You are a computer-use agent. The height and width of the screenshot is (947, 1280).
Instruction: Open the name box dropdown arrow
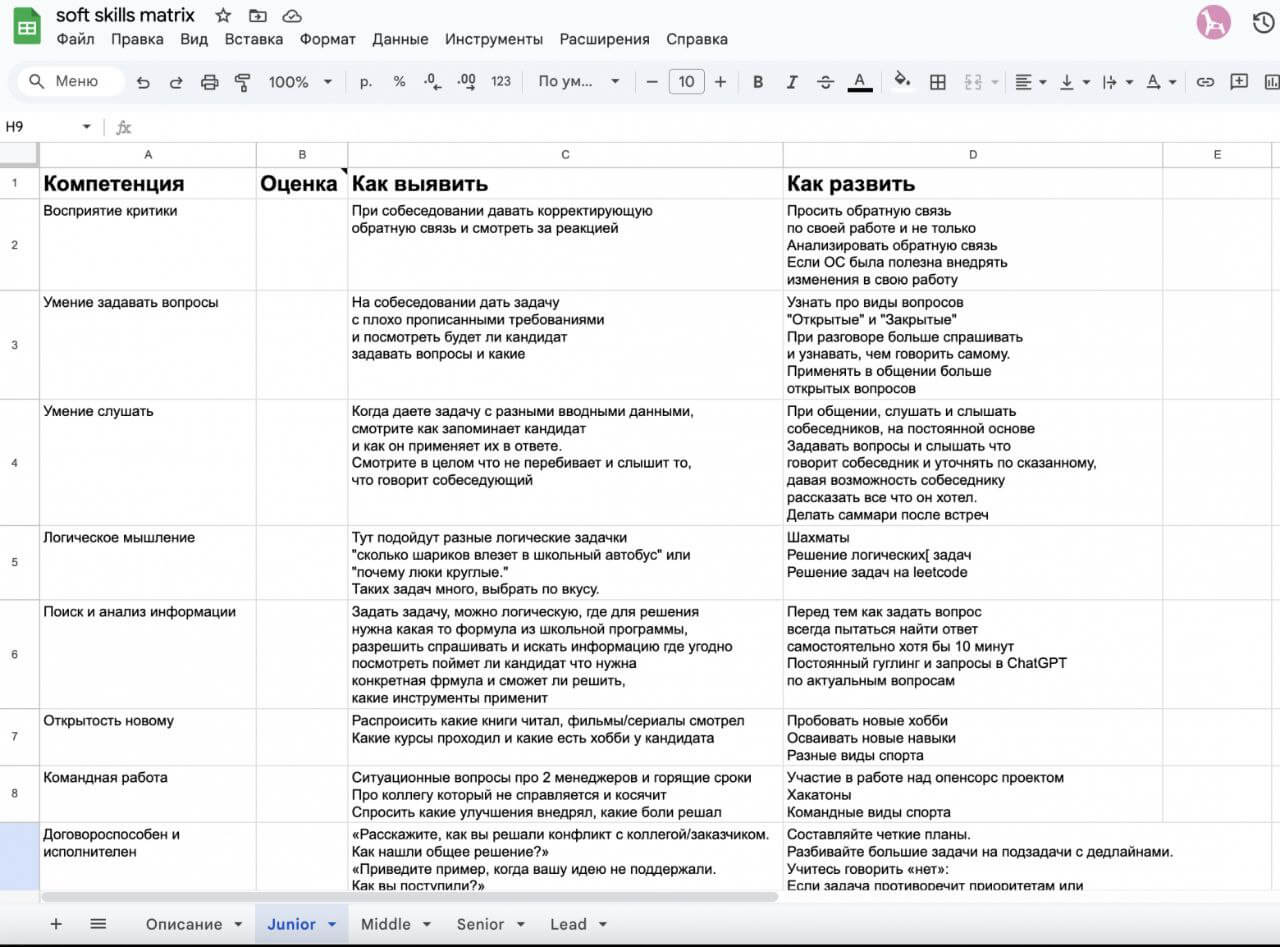pos(86,127)
